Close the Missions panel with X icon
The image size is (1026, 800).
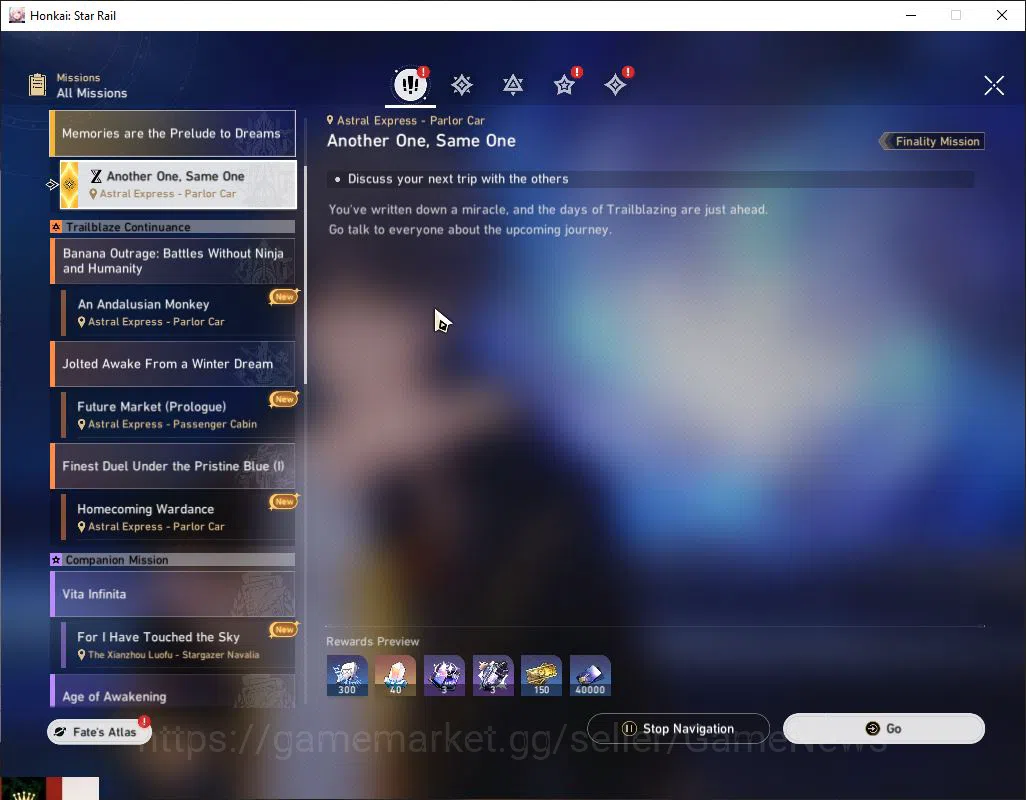click(994, 85)
